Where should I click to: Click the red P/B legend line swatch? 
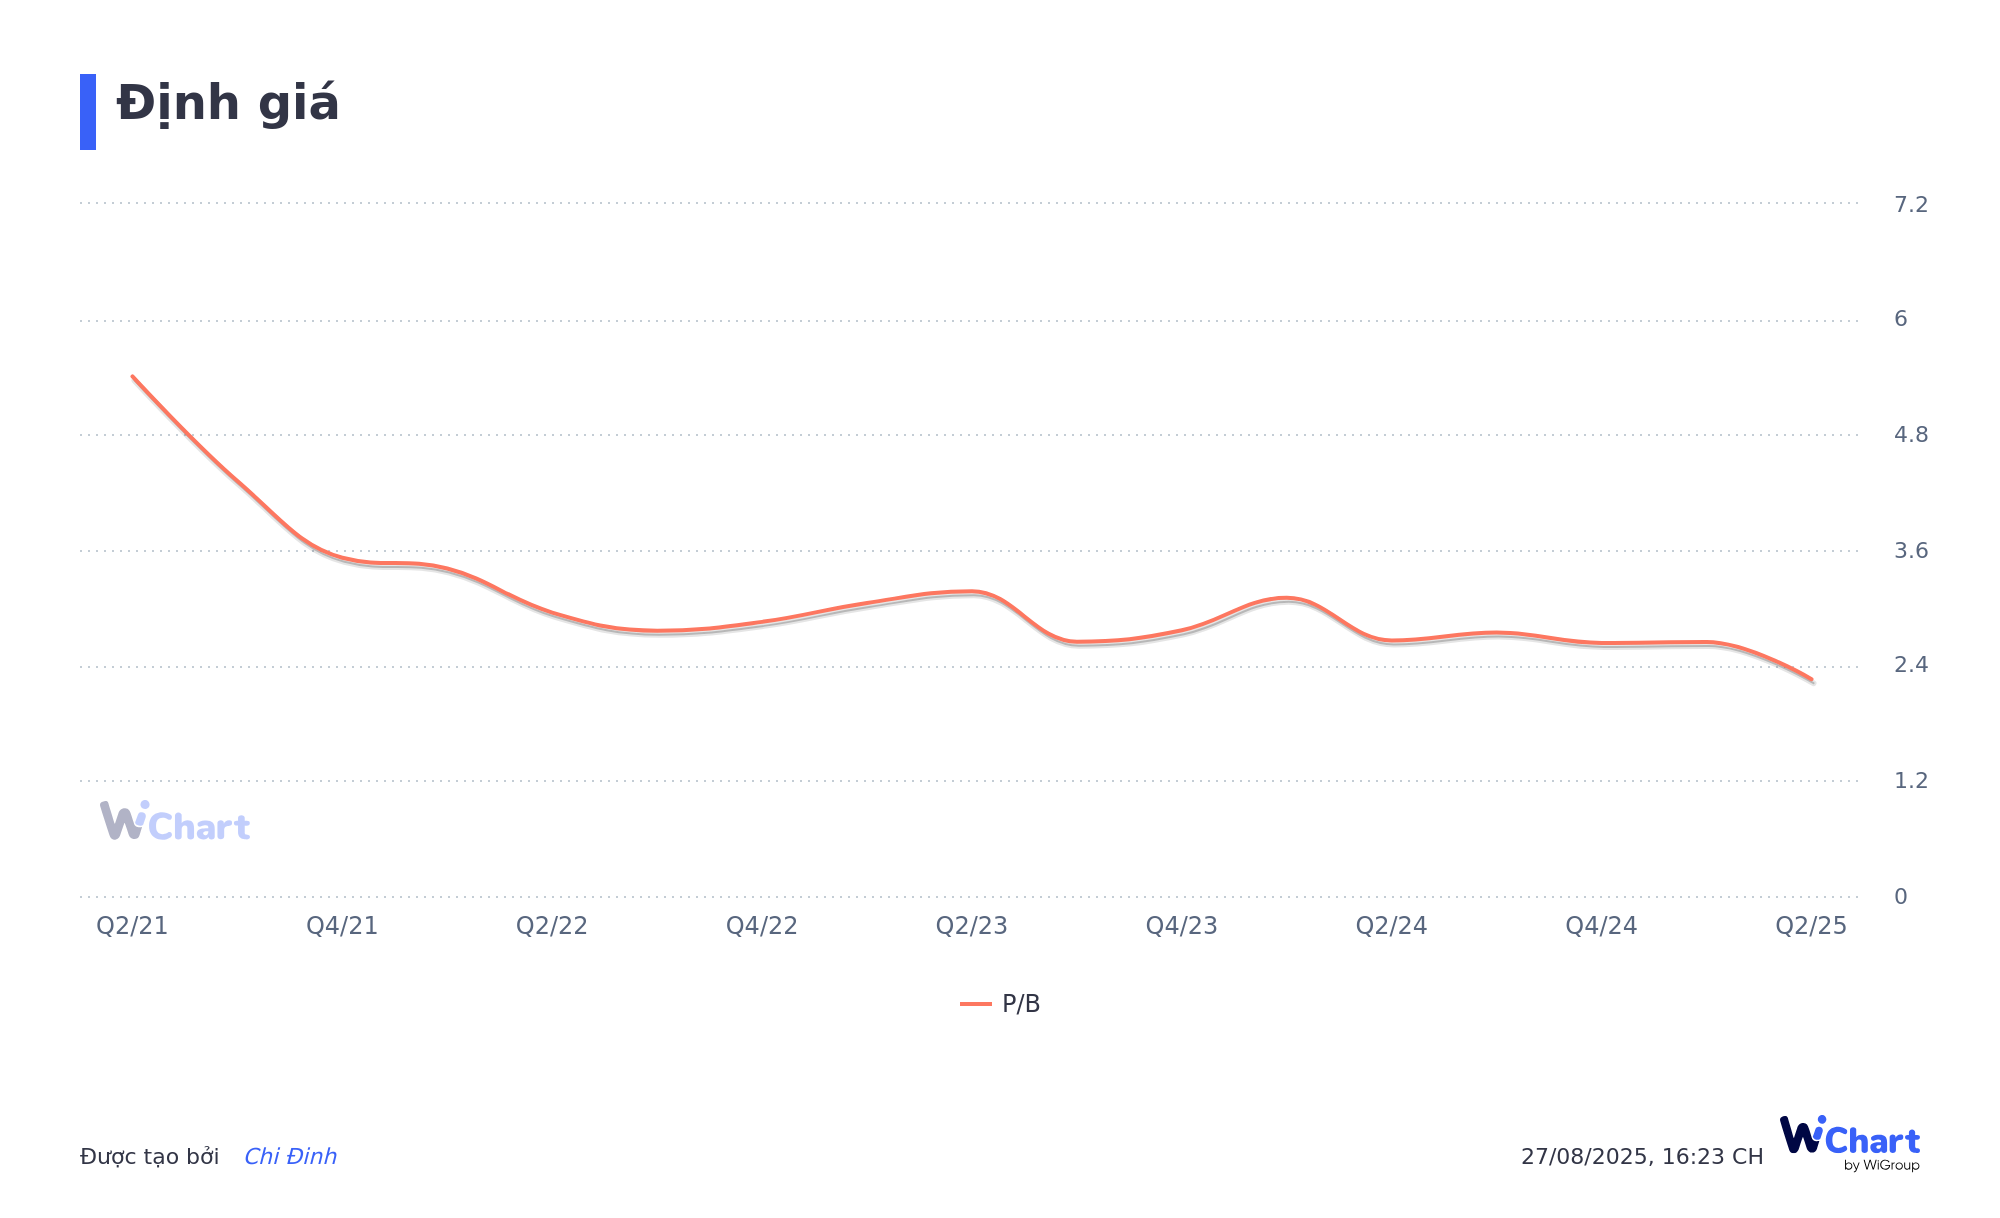[975, 1004]
